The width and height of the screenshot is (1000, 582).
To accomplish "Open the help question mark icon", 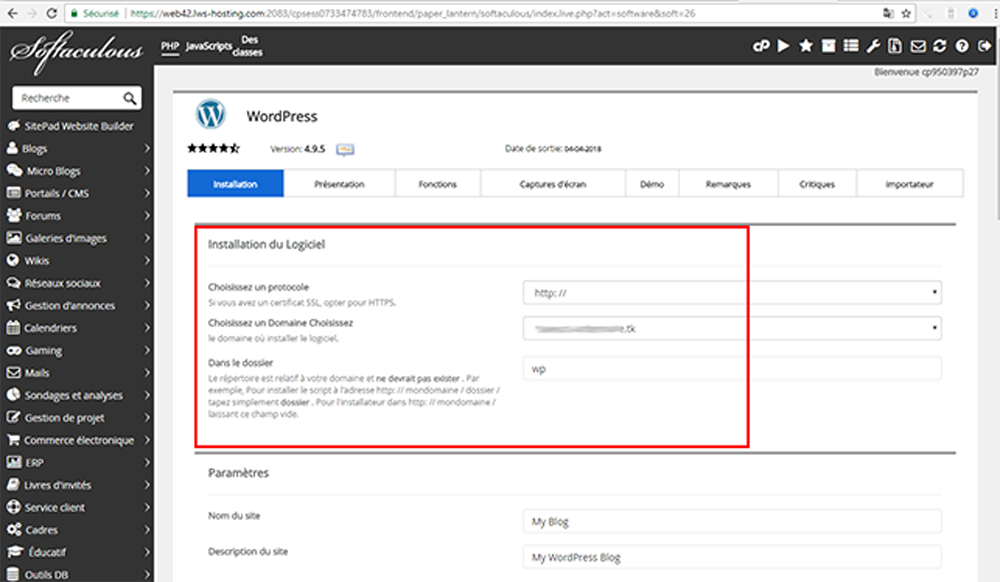I will (962, 46).
